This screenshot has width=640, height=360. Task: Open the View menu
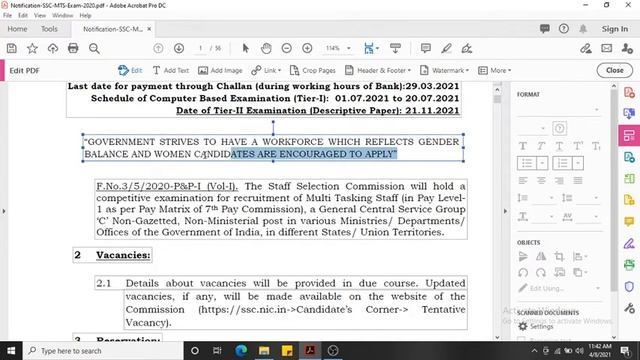40,16
